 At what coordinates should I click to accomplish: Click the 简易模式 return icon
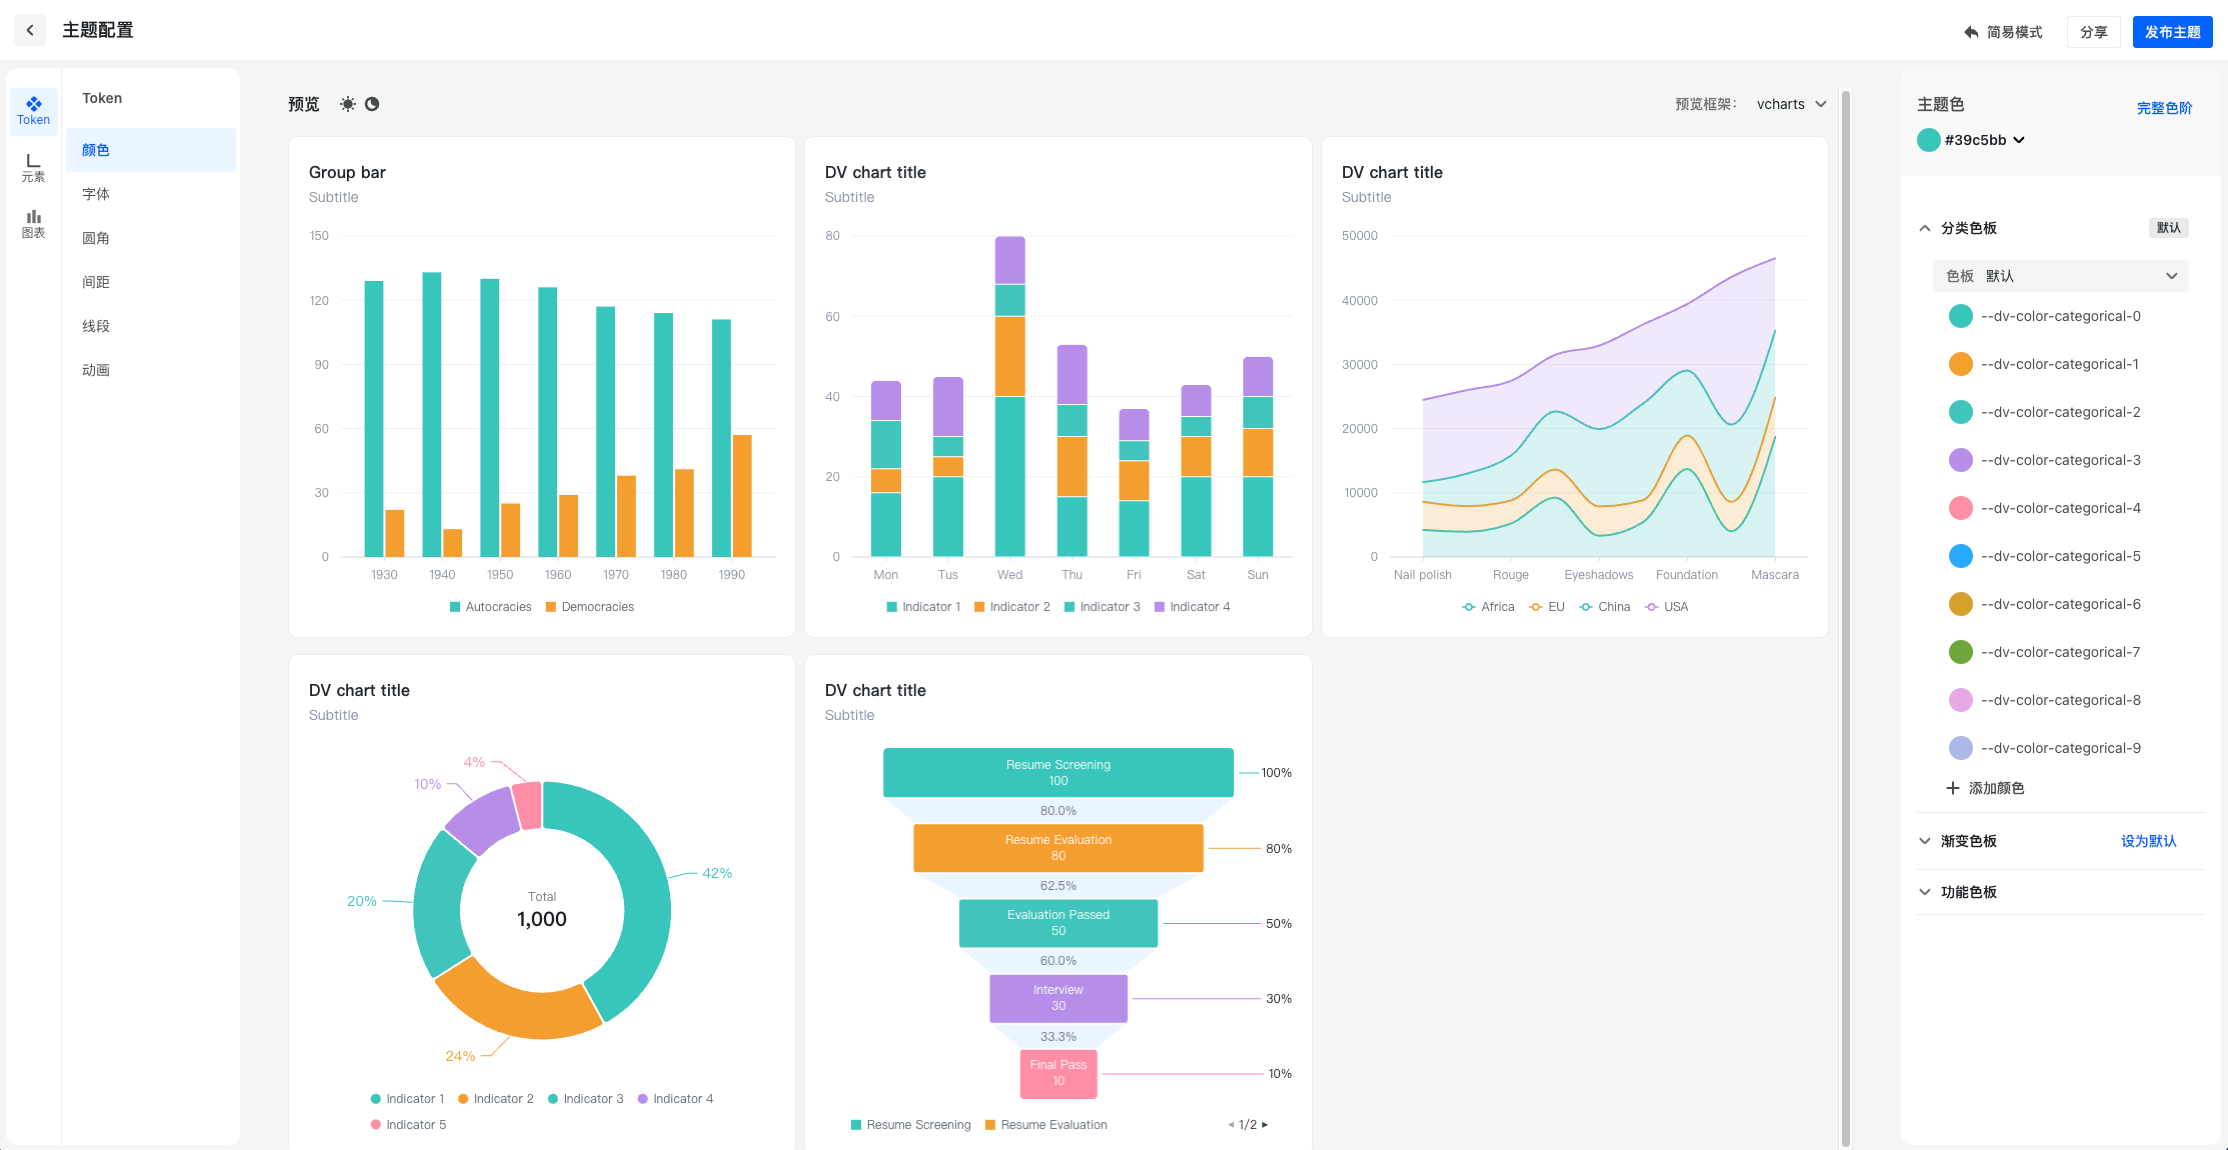point(1971,32)
